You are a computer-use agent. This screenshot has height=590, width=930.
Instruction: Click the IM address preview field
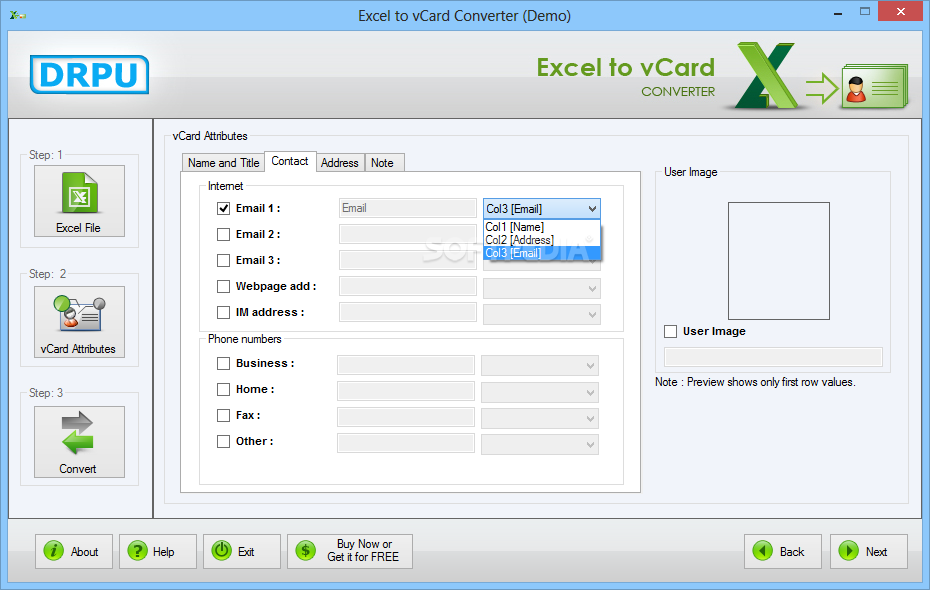point(408,312)
